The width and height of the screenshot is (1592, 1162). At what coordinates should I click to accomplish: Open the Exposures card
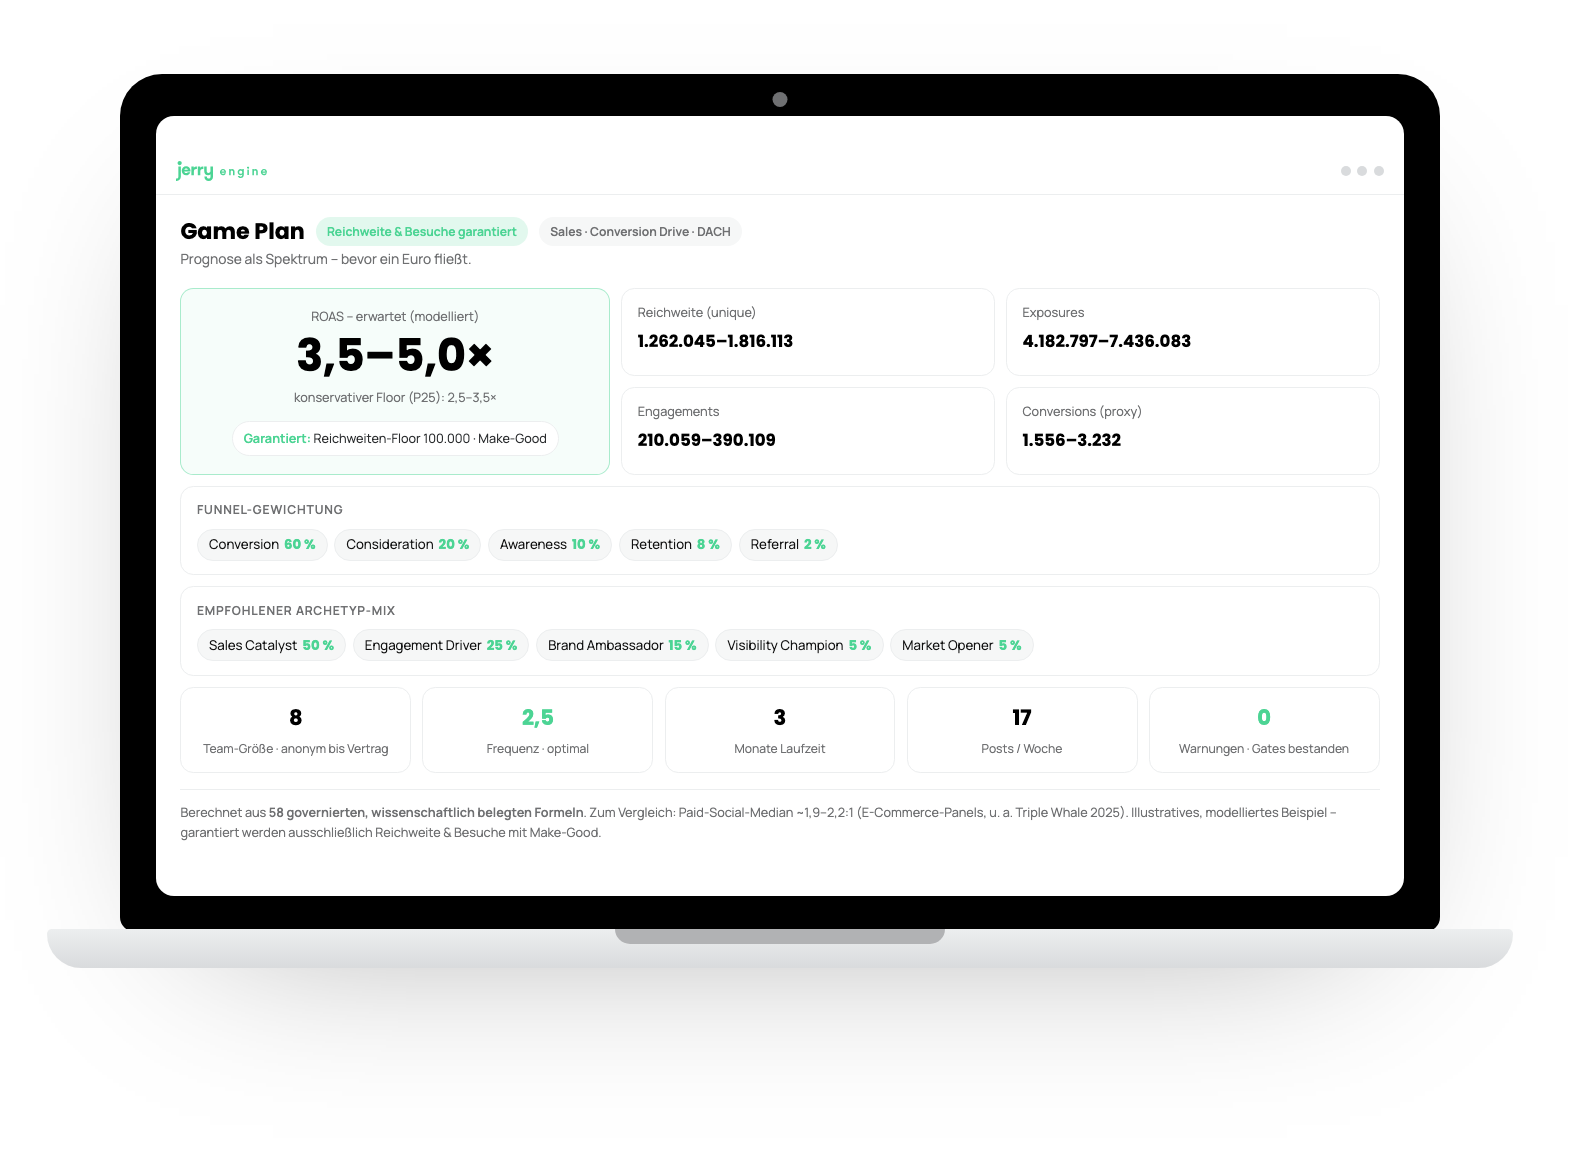pos(1192,332)
